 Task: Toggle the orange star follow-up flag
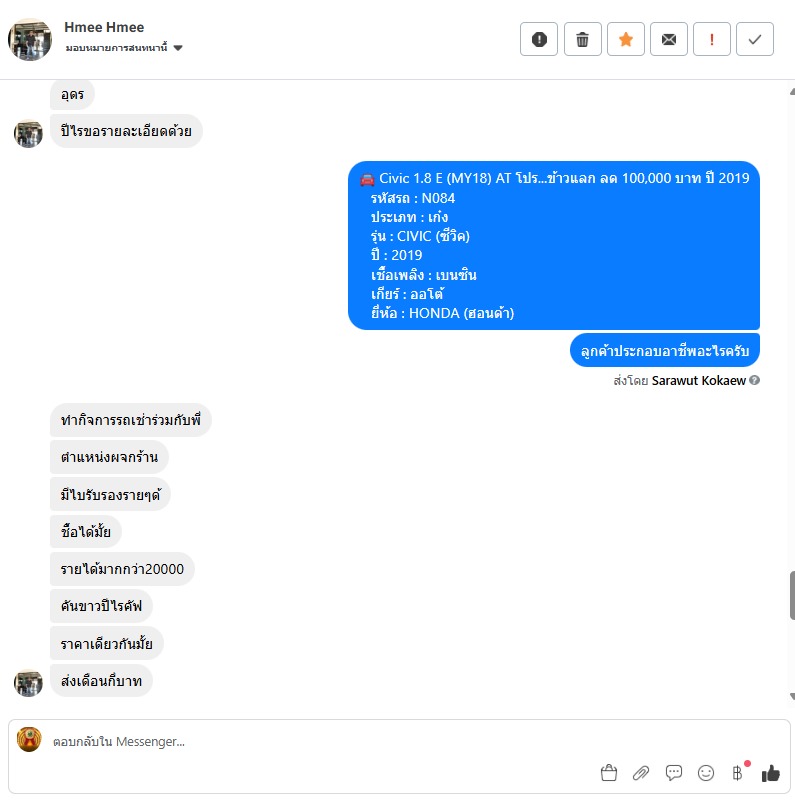pos(625,39)
